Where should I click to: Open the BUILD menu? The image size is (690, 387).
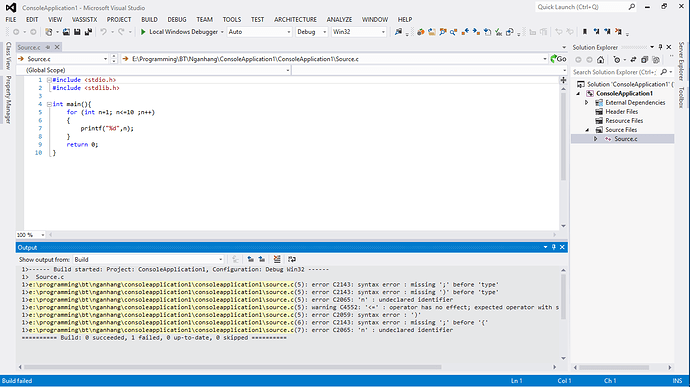click(x=150, y=19)
